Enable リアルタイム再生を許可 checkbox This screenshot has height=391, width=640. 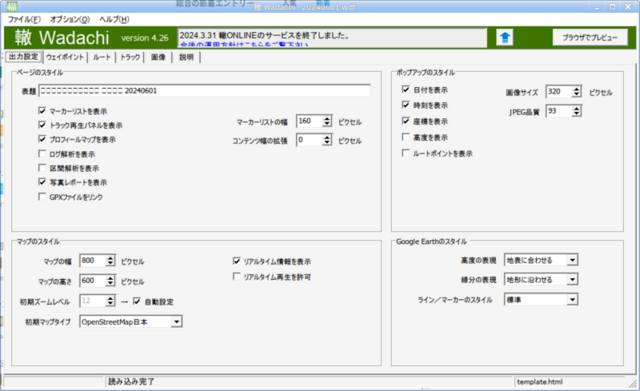[236, 277]
